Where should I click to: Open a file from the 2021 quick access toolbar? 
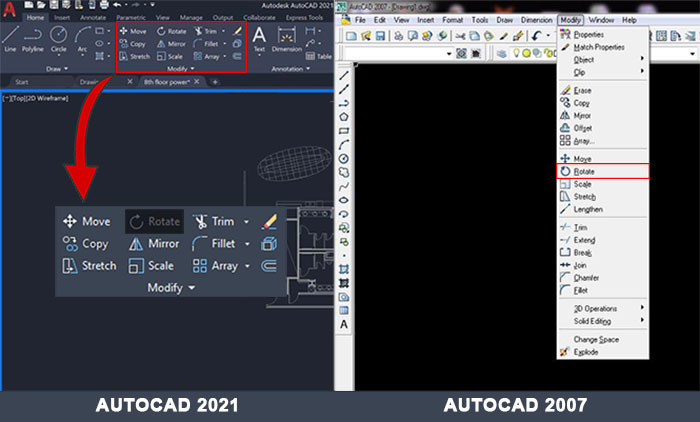tap(42, 5)
